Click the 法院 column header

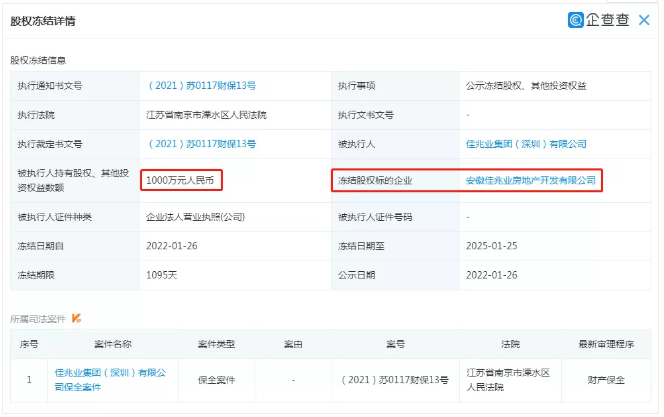(510, 344)
